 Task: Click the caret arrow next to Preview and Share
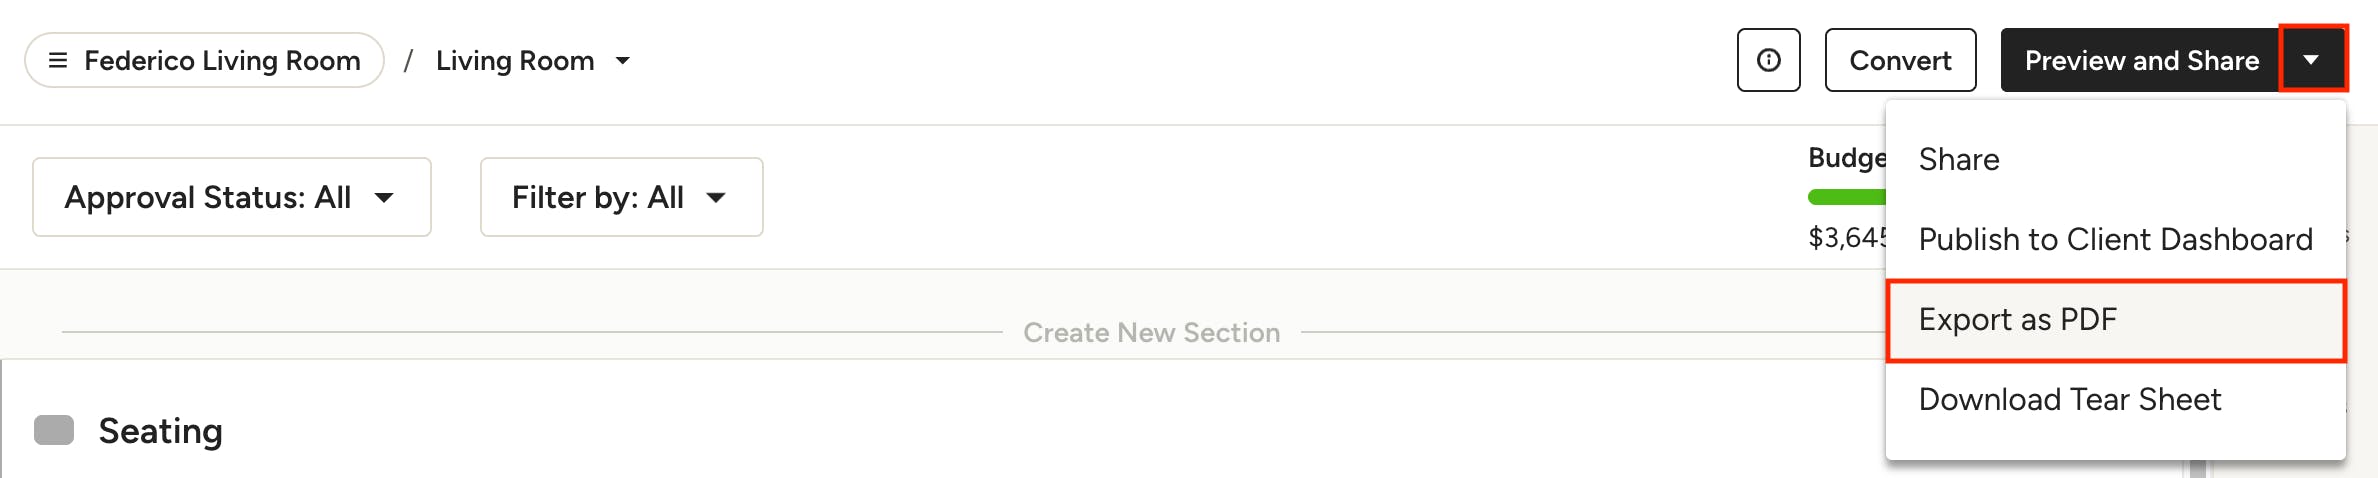2311,61
